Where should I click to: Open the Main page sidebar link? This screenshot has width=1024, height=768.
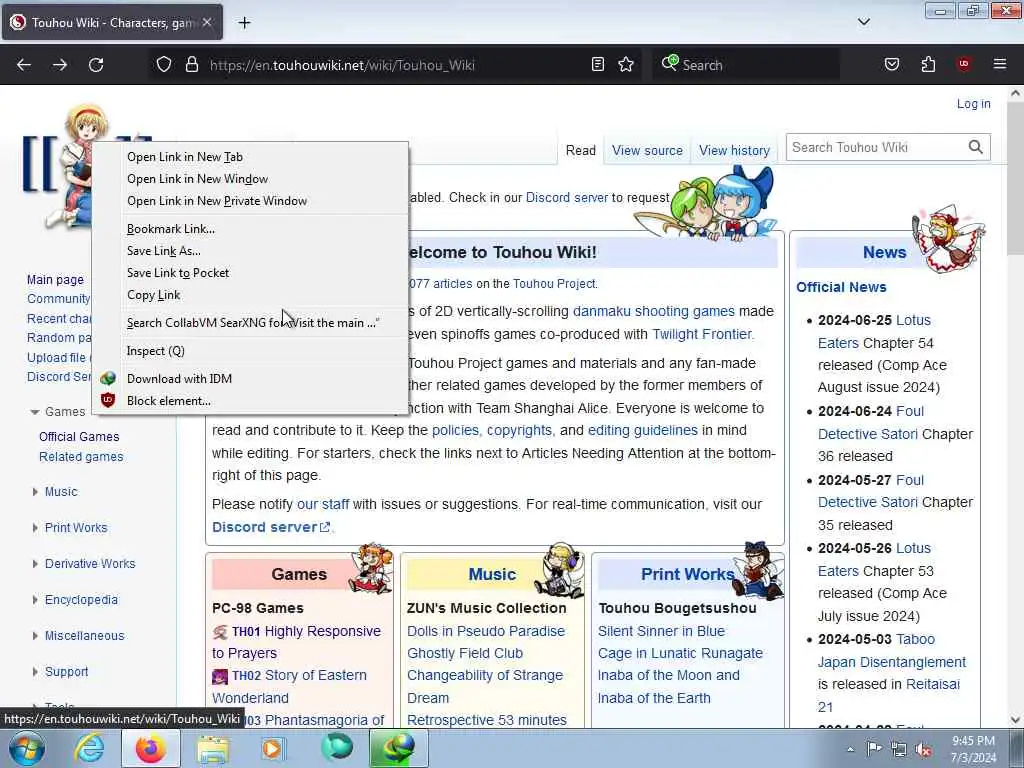[x=56, y=280]
